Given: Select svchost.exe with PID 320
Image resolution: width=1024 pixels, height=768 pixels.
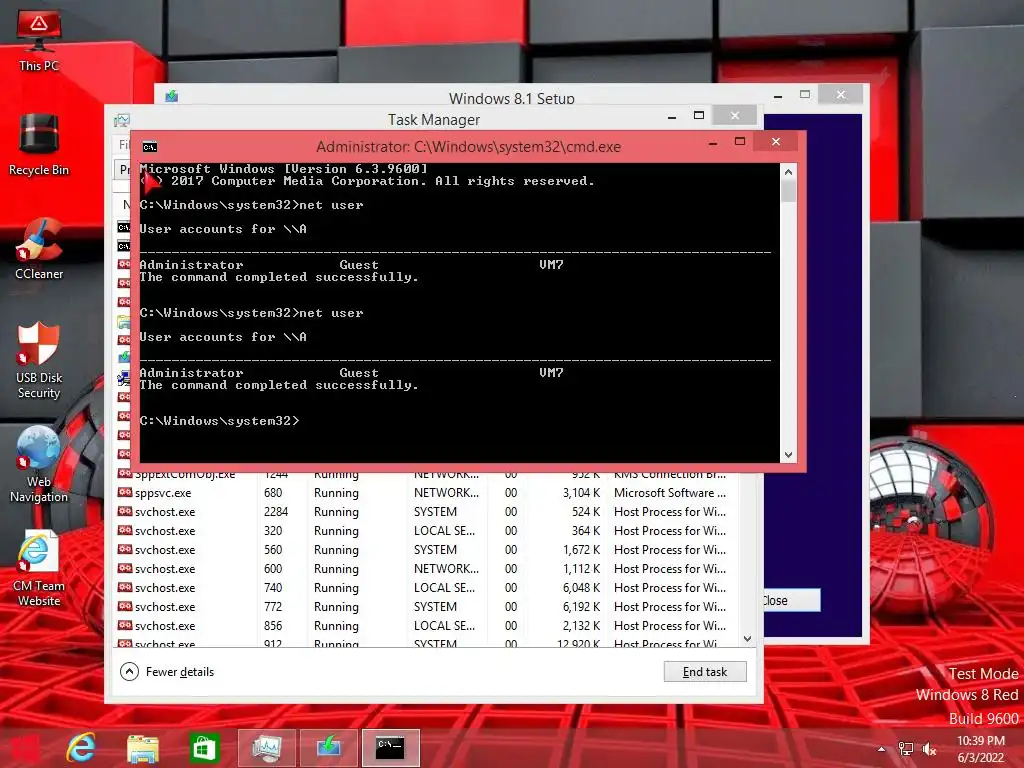Looking at the screenshot, I should [428, 531].
